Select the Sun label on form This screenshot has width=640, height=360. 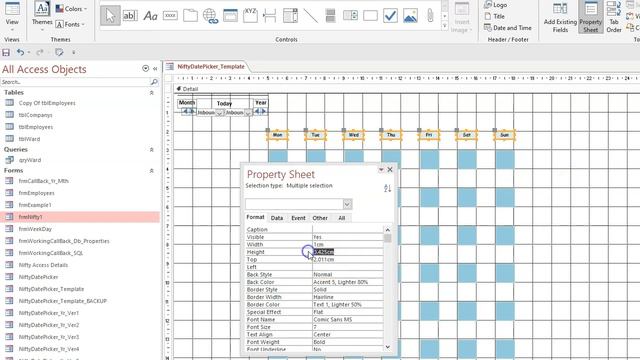[504, 135]
